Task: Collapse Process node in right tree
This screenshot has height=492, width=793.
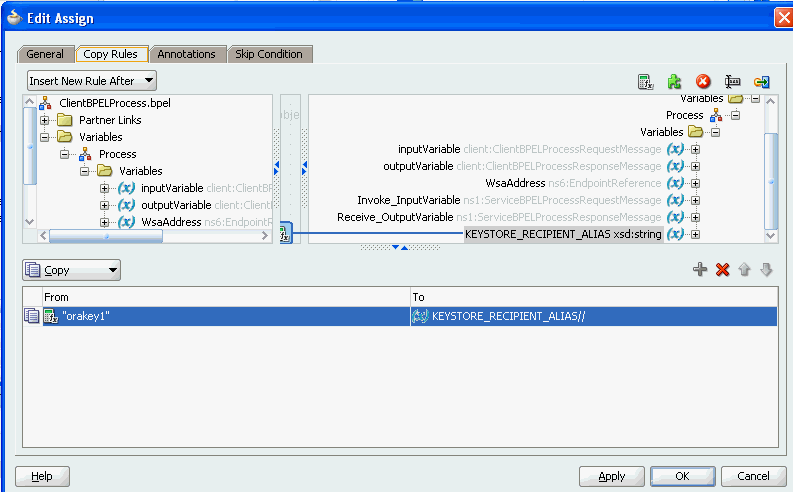Action: [735, 115]
